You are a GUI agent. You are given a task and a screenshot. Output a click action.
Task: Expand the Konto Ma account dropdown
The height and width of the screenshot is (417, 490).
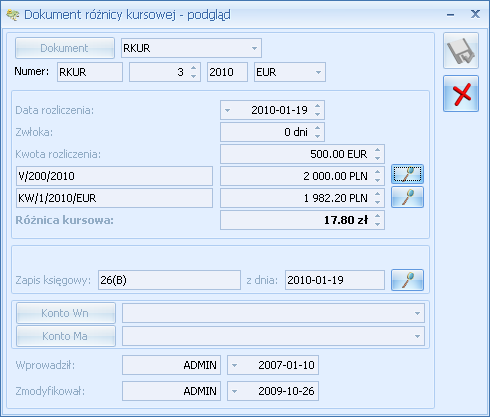417,336
